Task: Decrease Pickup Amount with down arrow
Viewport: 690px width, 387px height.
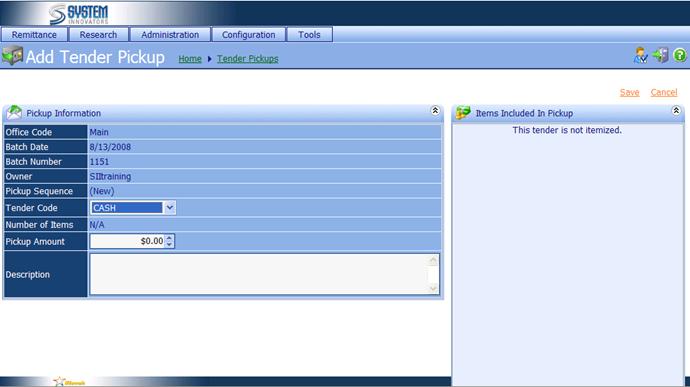Action: point(169,244)
